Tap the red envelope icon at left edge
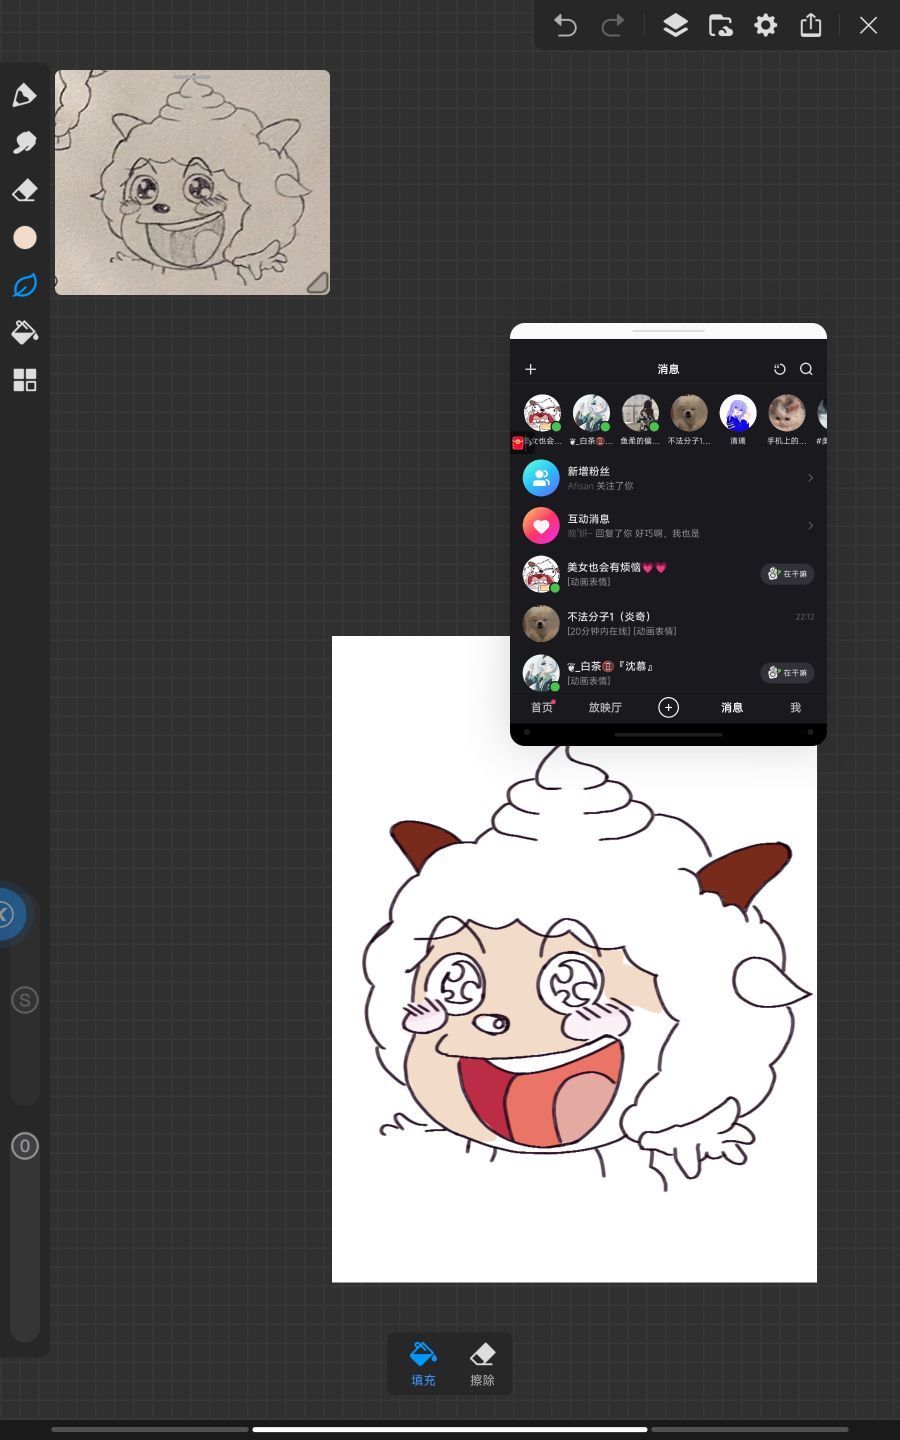This screenshot has height=1440, width=900. point(517,443)
